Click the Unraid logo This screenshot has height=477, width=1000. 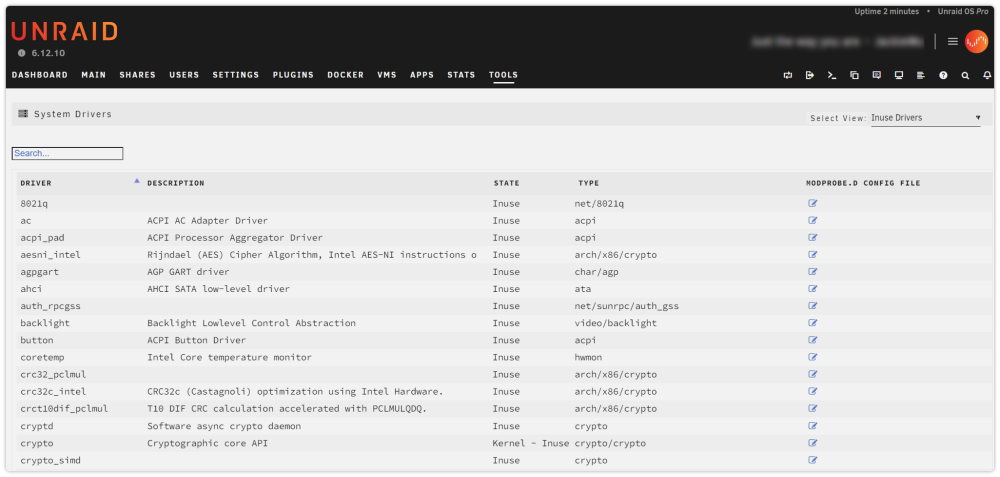(x=64, y=31)
